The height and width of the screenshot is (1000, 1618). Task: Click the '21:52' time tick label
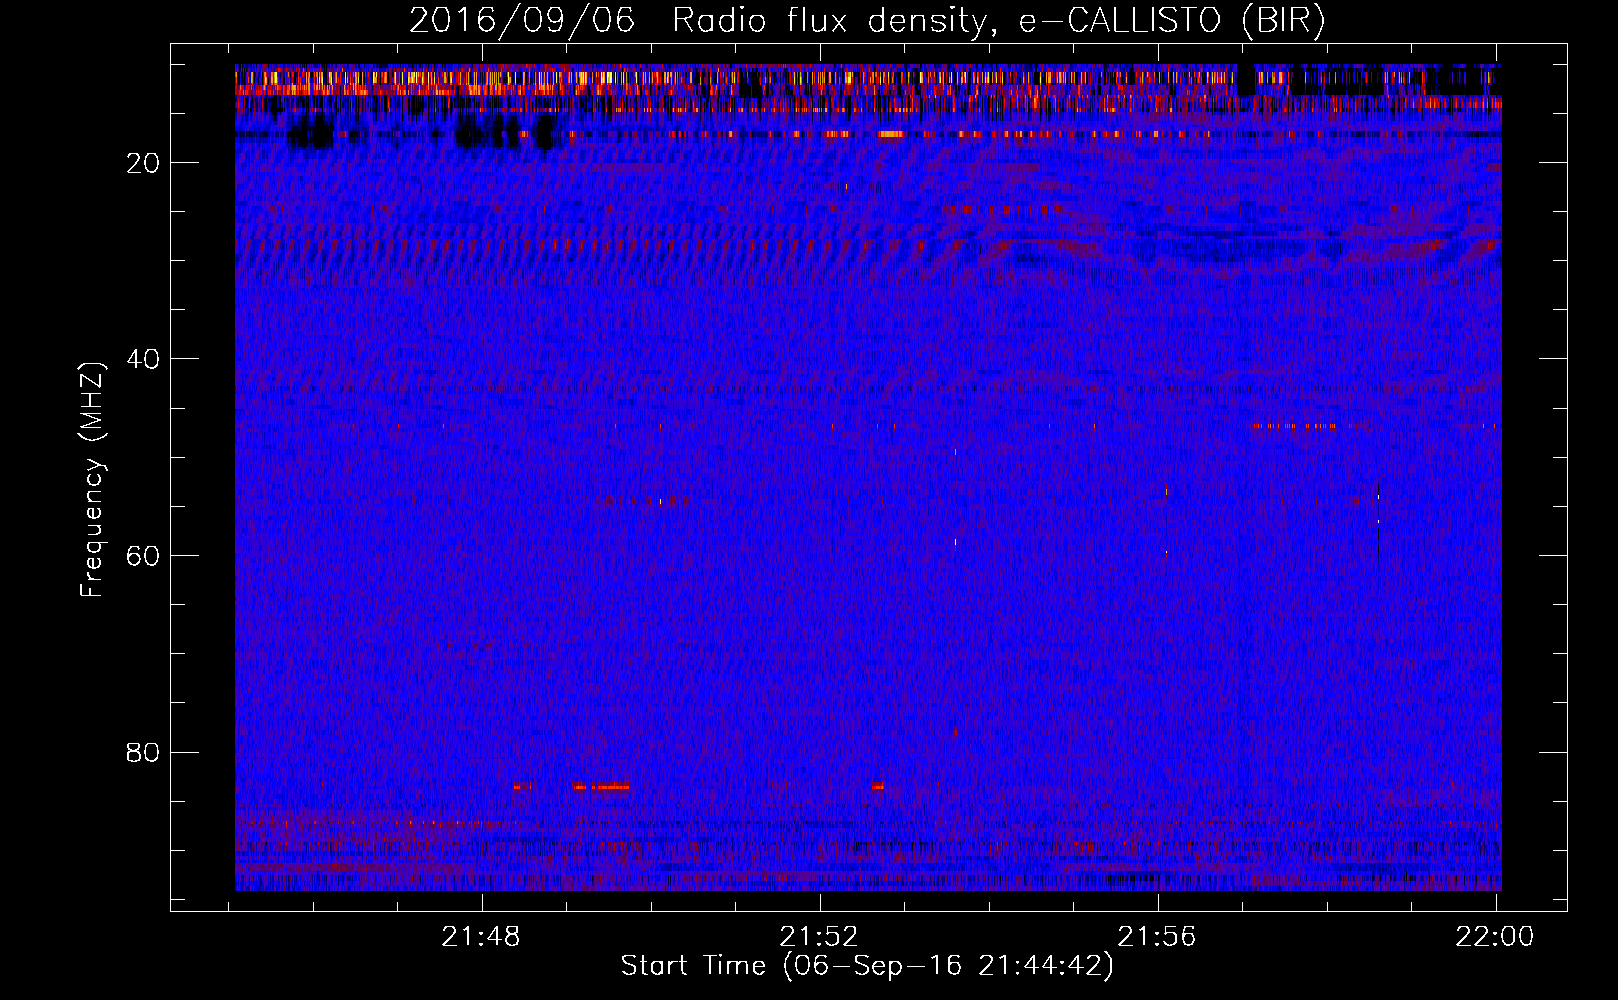point(820,937)
